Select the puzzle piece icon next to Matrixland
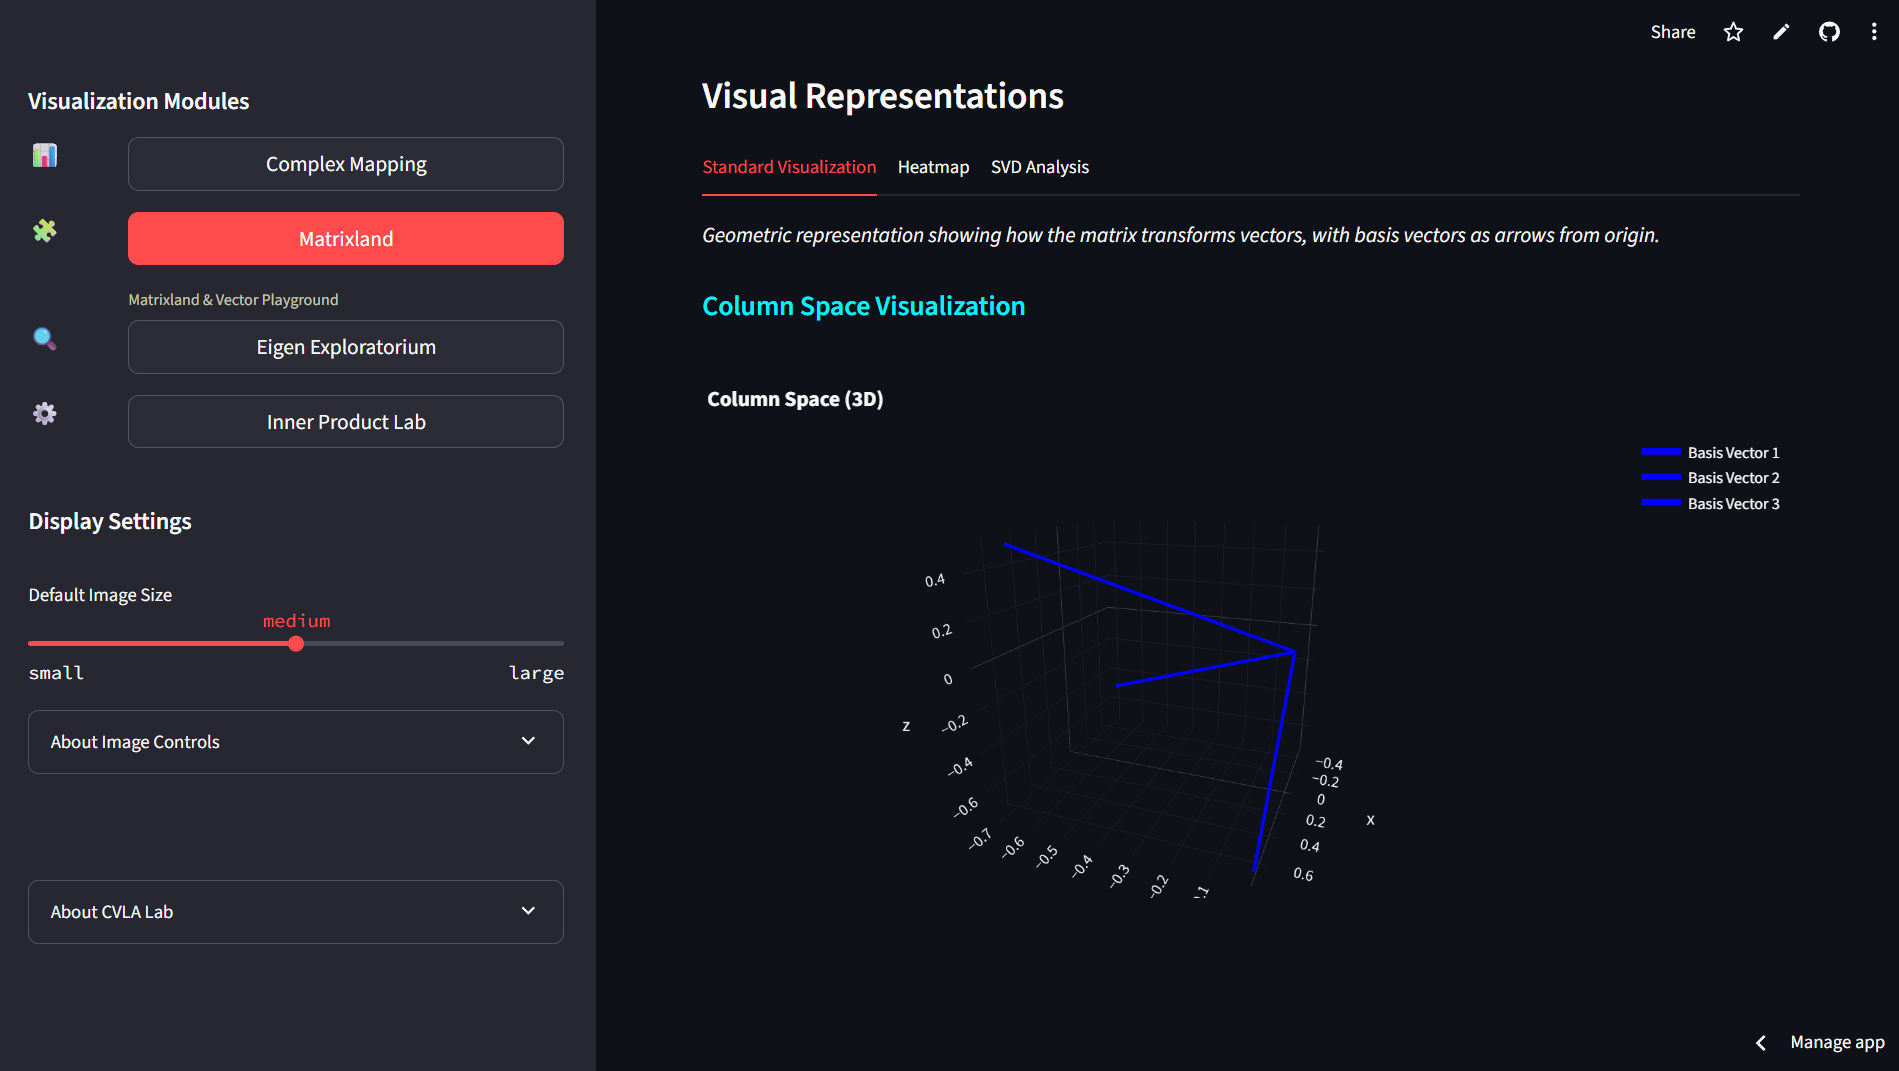Viewport: 1899px width, 1071px height. [44, 232]
